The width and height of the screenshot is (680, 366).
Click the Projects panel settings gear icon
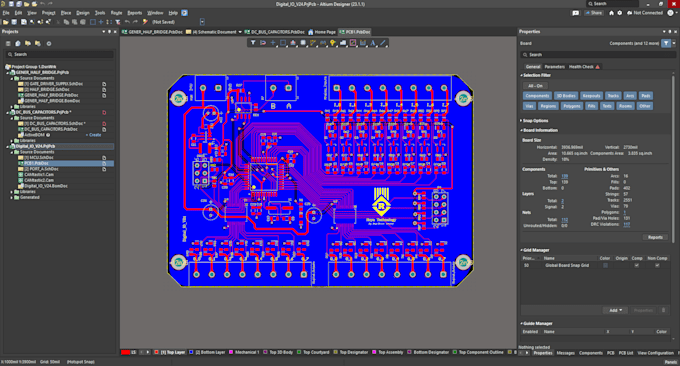click(49, 43)
